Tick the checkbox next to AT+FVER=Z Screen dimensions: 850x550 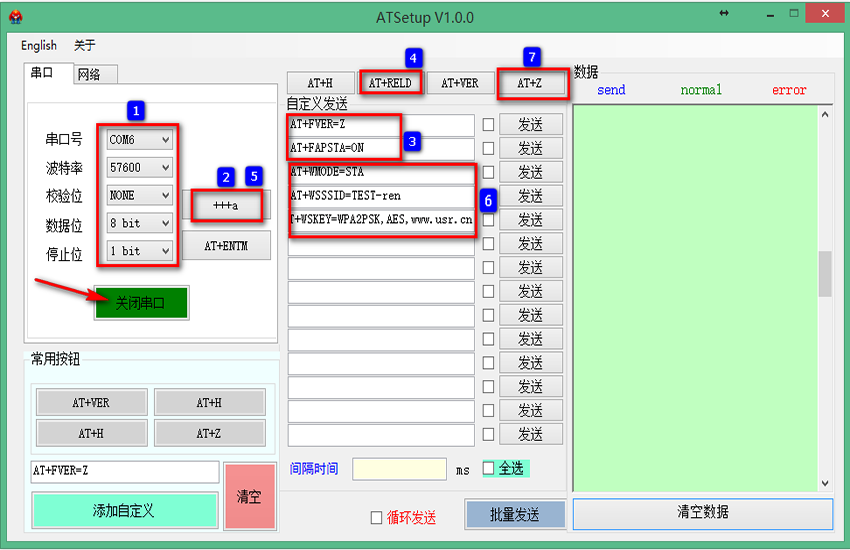[488, 125]
